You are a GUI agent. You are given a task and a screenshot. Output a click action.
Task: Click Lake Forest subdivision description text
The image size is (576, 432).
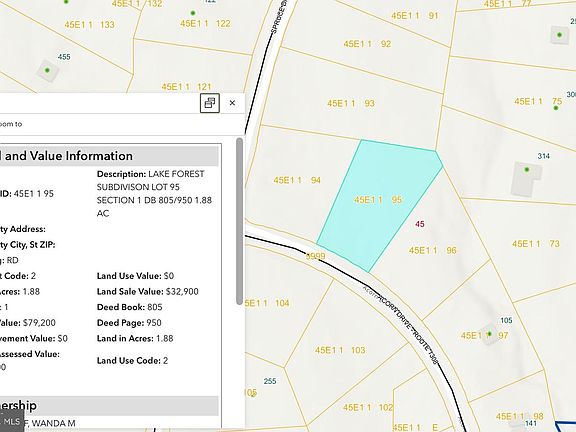point(154,194)
